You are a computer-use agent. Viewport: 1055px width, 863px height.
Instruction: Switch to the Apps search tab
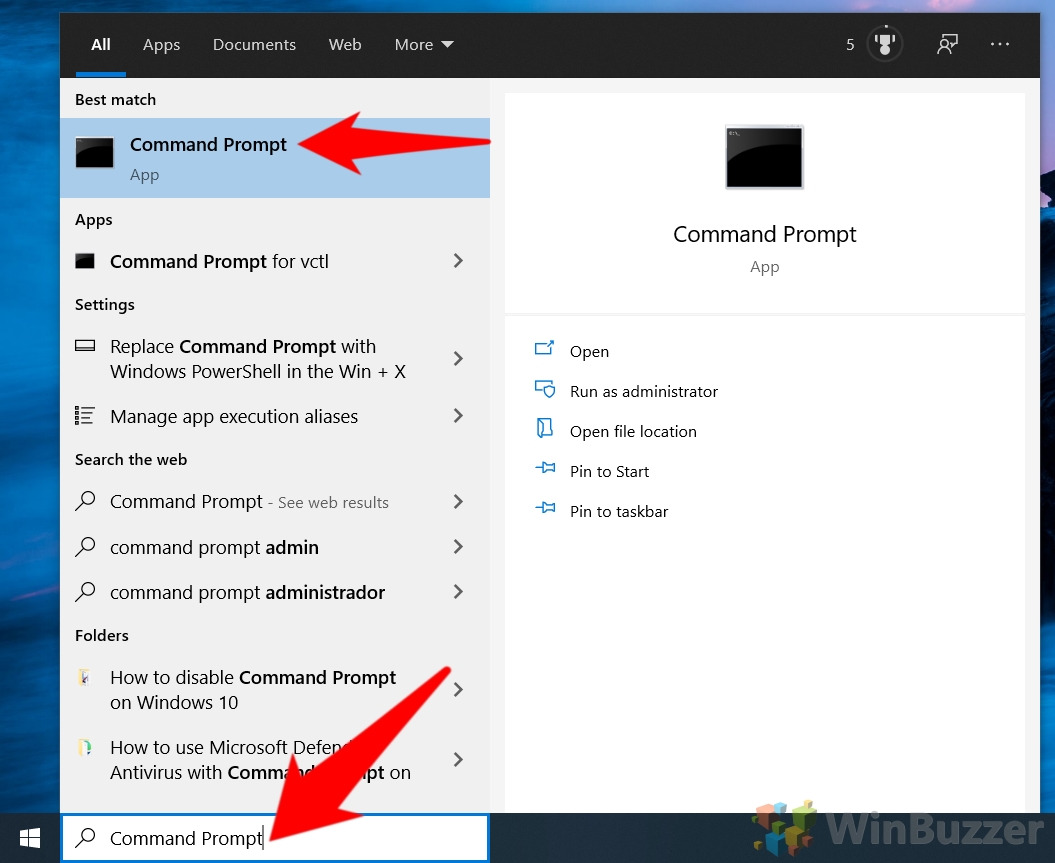coord(161,44)
